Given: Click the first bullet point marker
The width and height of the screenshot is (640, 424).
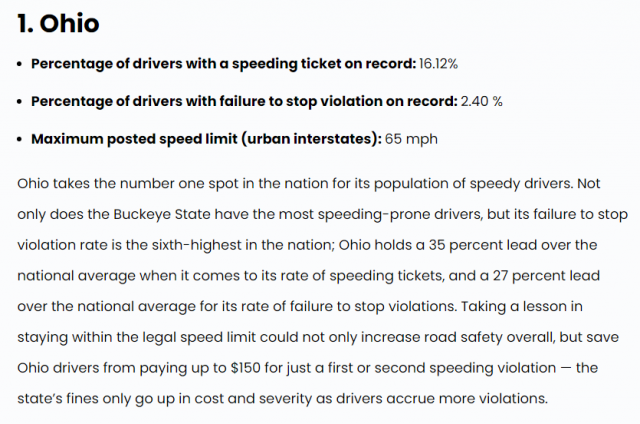Looking at the screenshot, I should (x=20, y=64).
